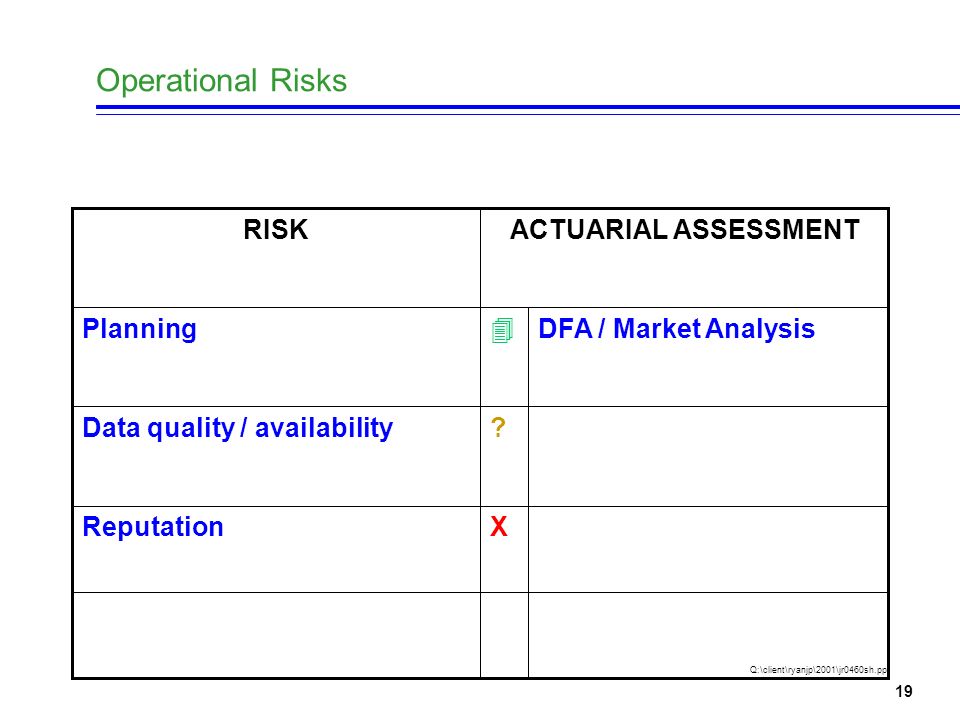Screen dimensions: 960x720
Task: Select blank space under RISK header text
Action: click(x=277, y=276)
